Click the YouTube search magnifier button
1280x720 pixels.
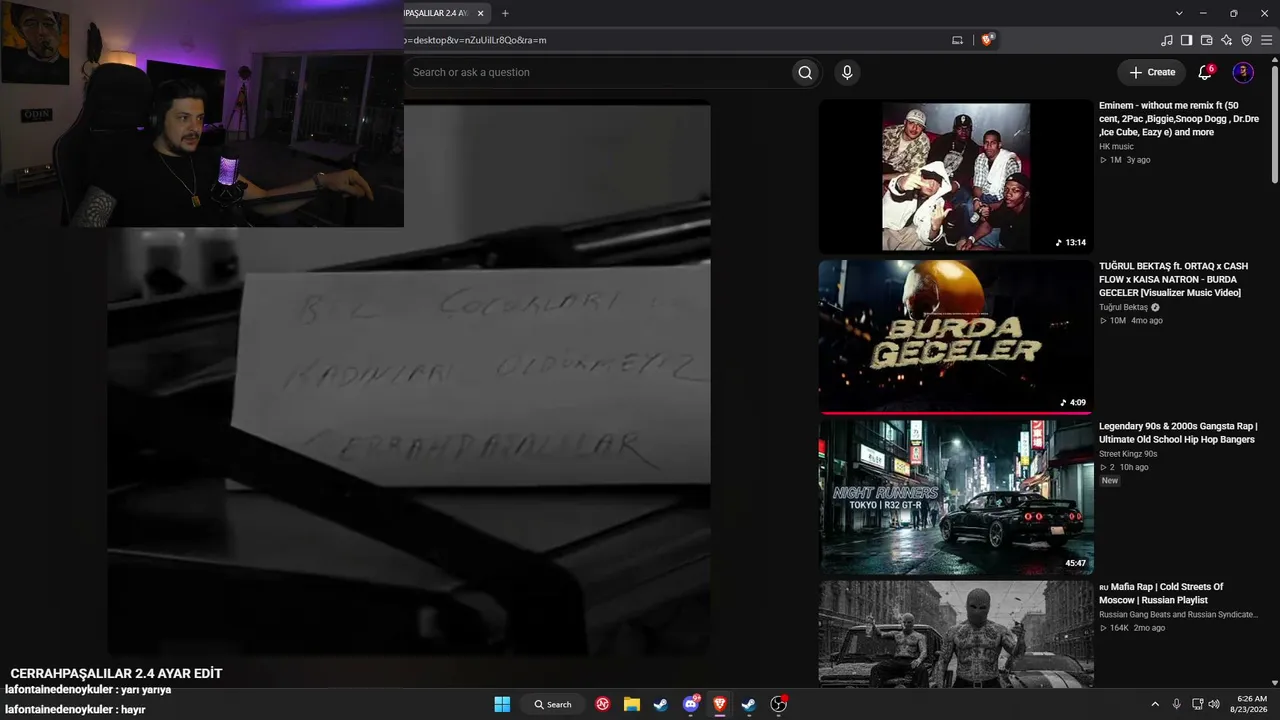pyautogui.click(x=805, y=72)
